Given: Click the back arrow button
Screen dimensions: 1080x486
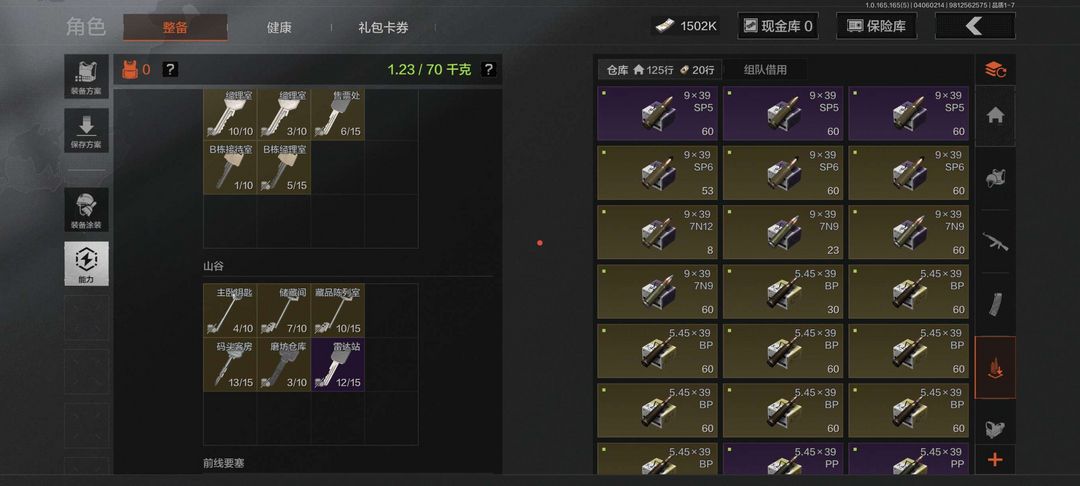Looking at the screenshot, I should coord(974,26).
